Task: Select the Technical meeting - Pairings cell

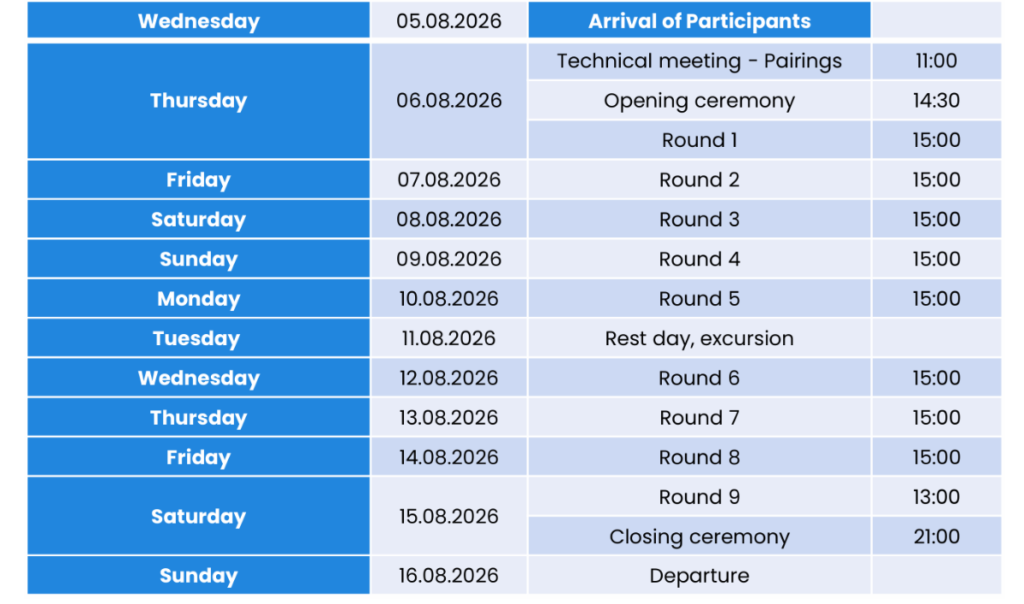Action: [x=699, y=61]
